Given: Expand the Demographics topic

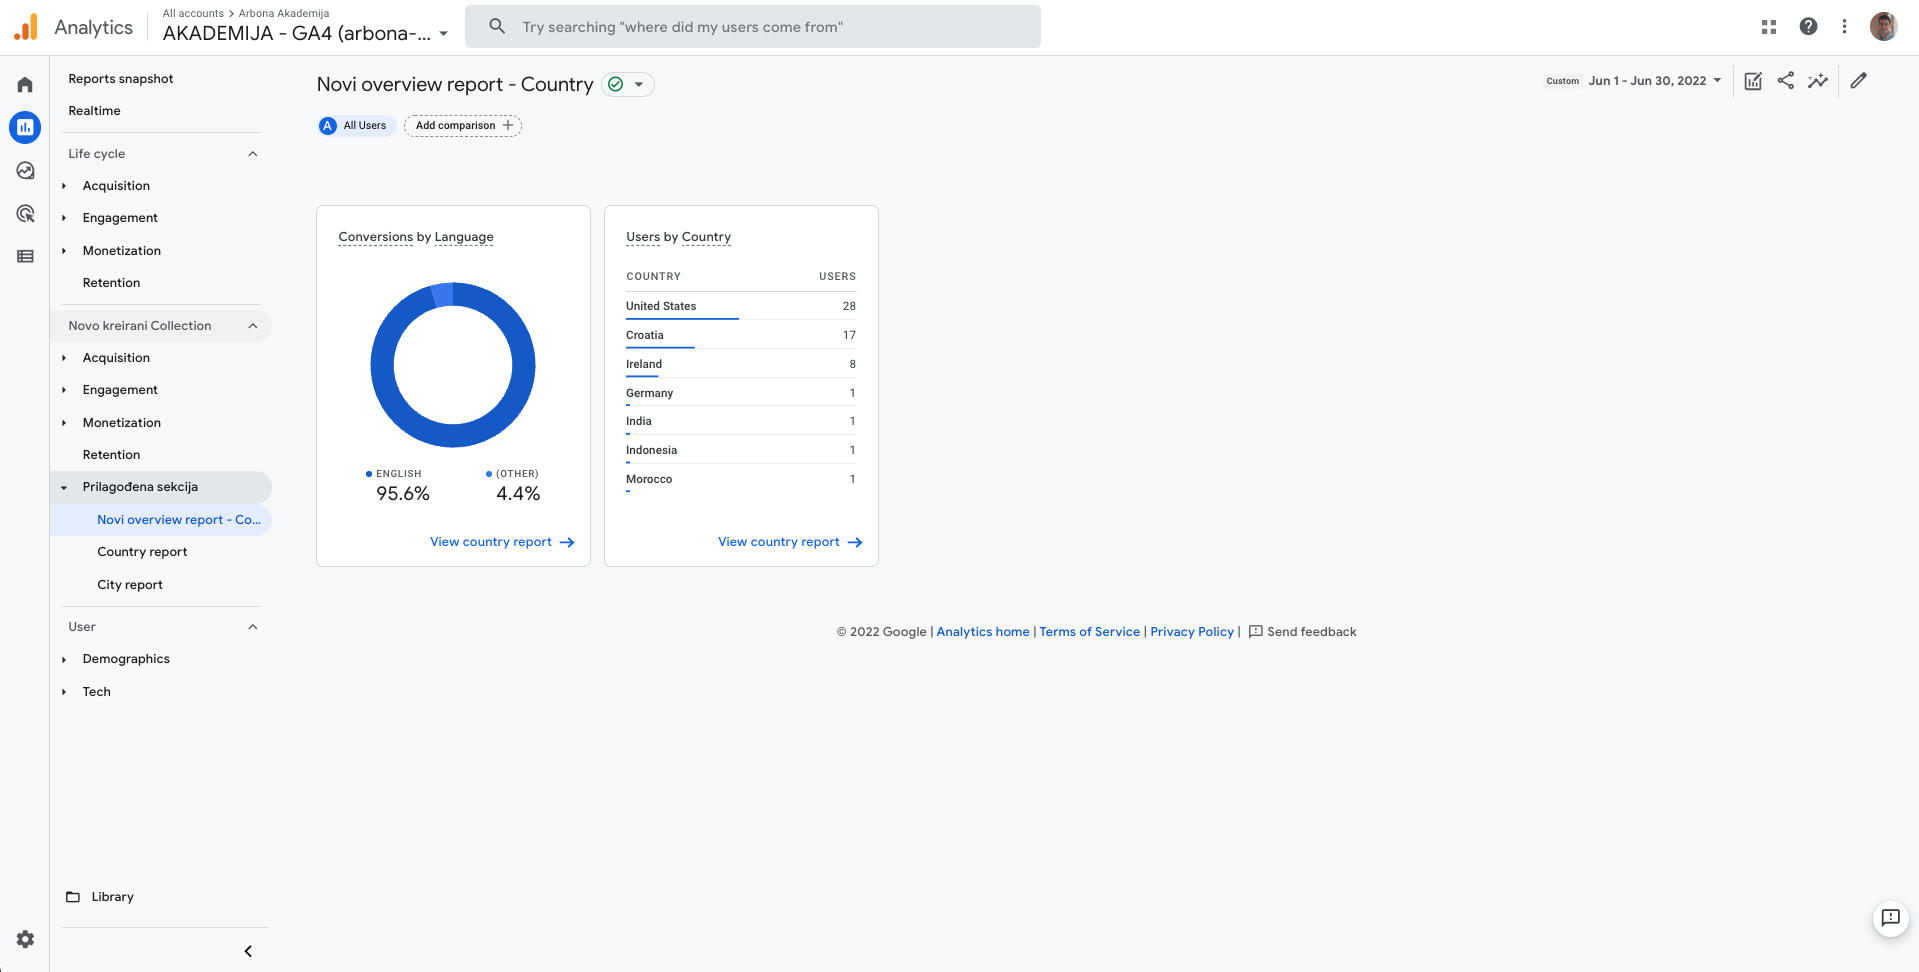Looking at the screenshot, I should (x=64, y=660).
